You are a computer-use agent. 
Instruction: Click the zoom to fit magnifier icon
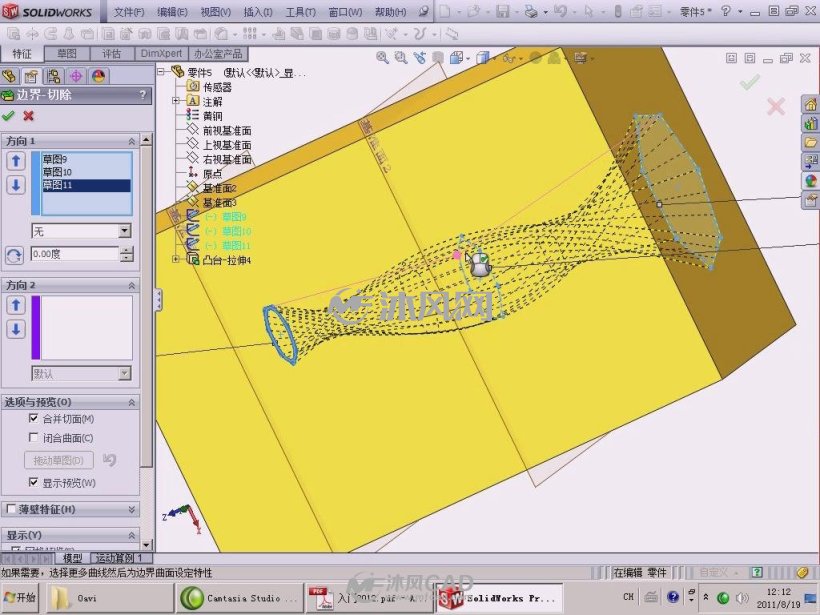click(x=382, y=58)
